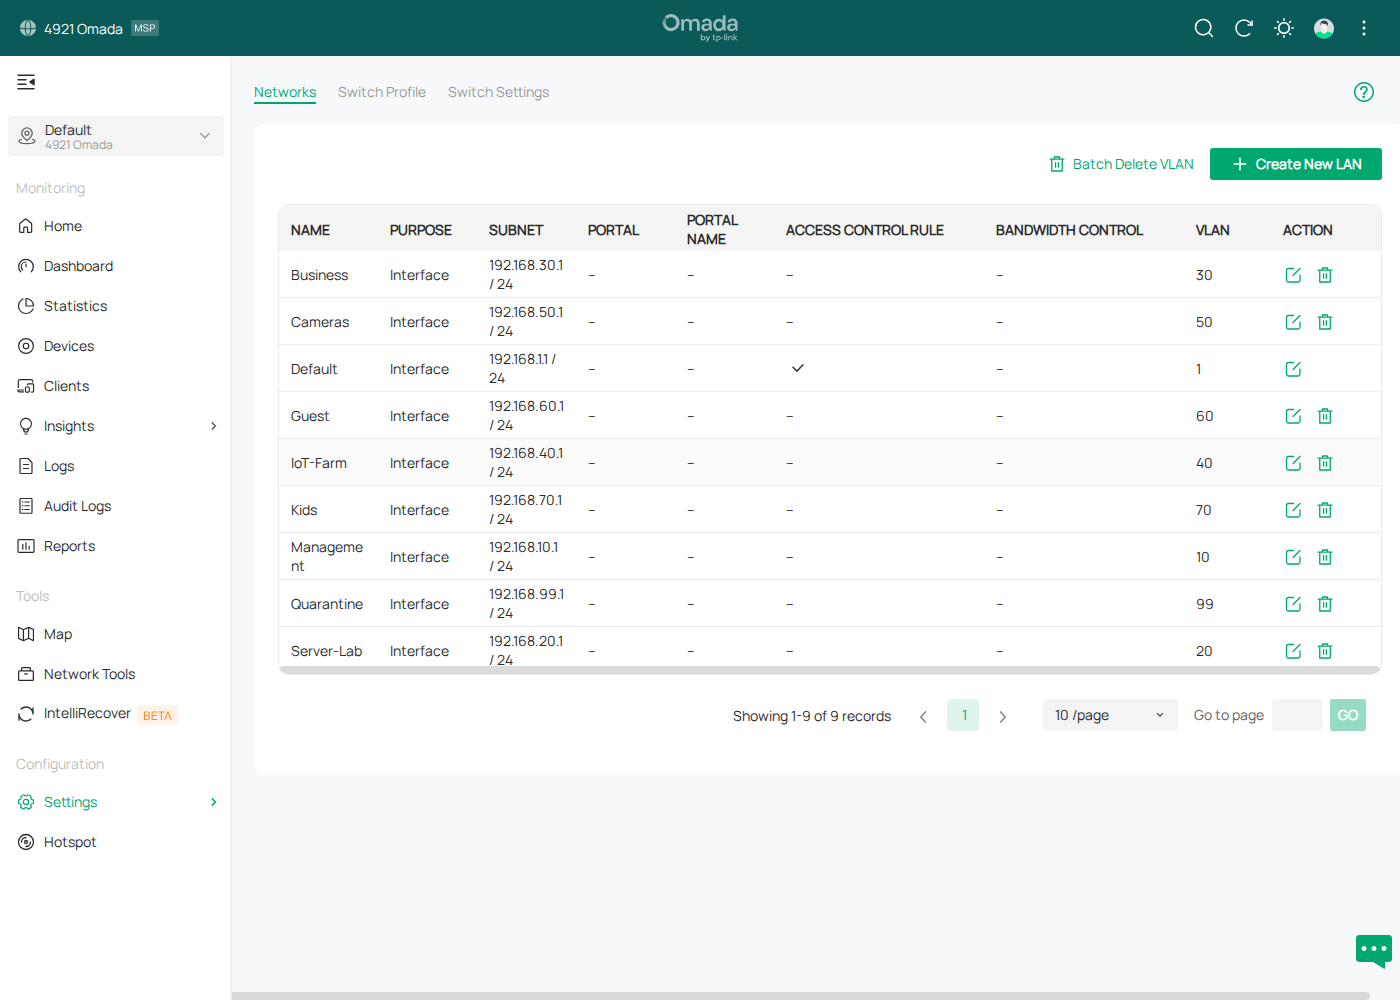Open the 10 /page size dropdown
Viewport: 1400px width, 1000px height.
1109,715
